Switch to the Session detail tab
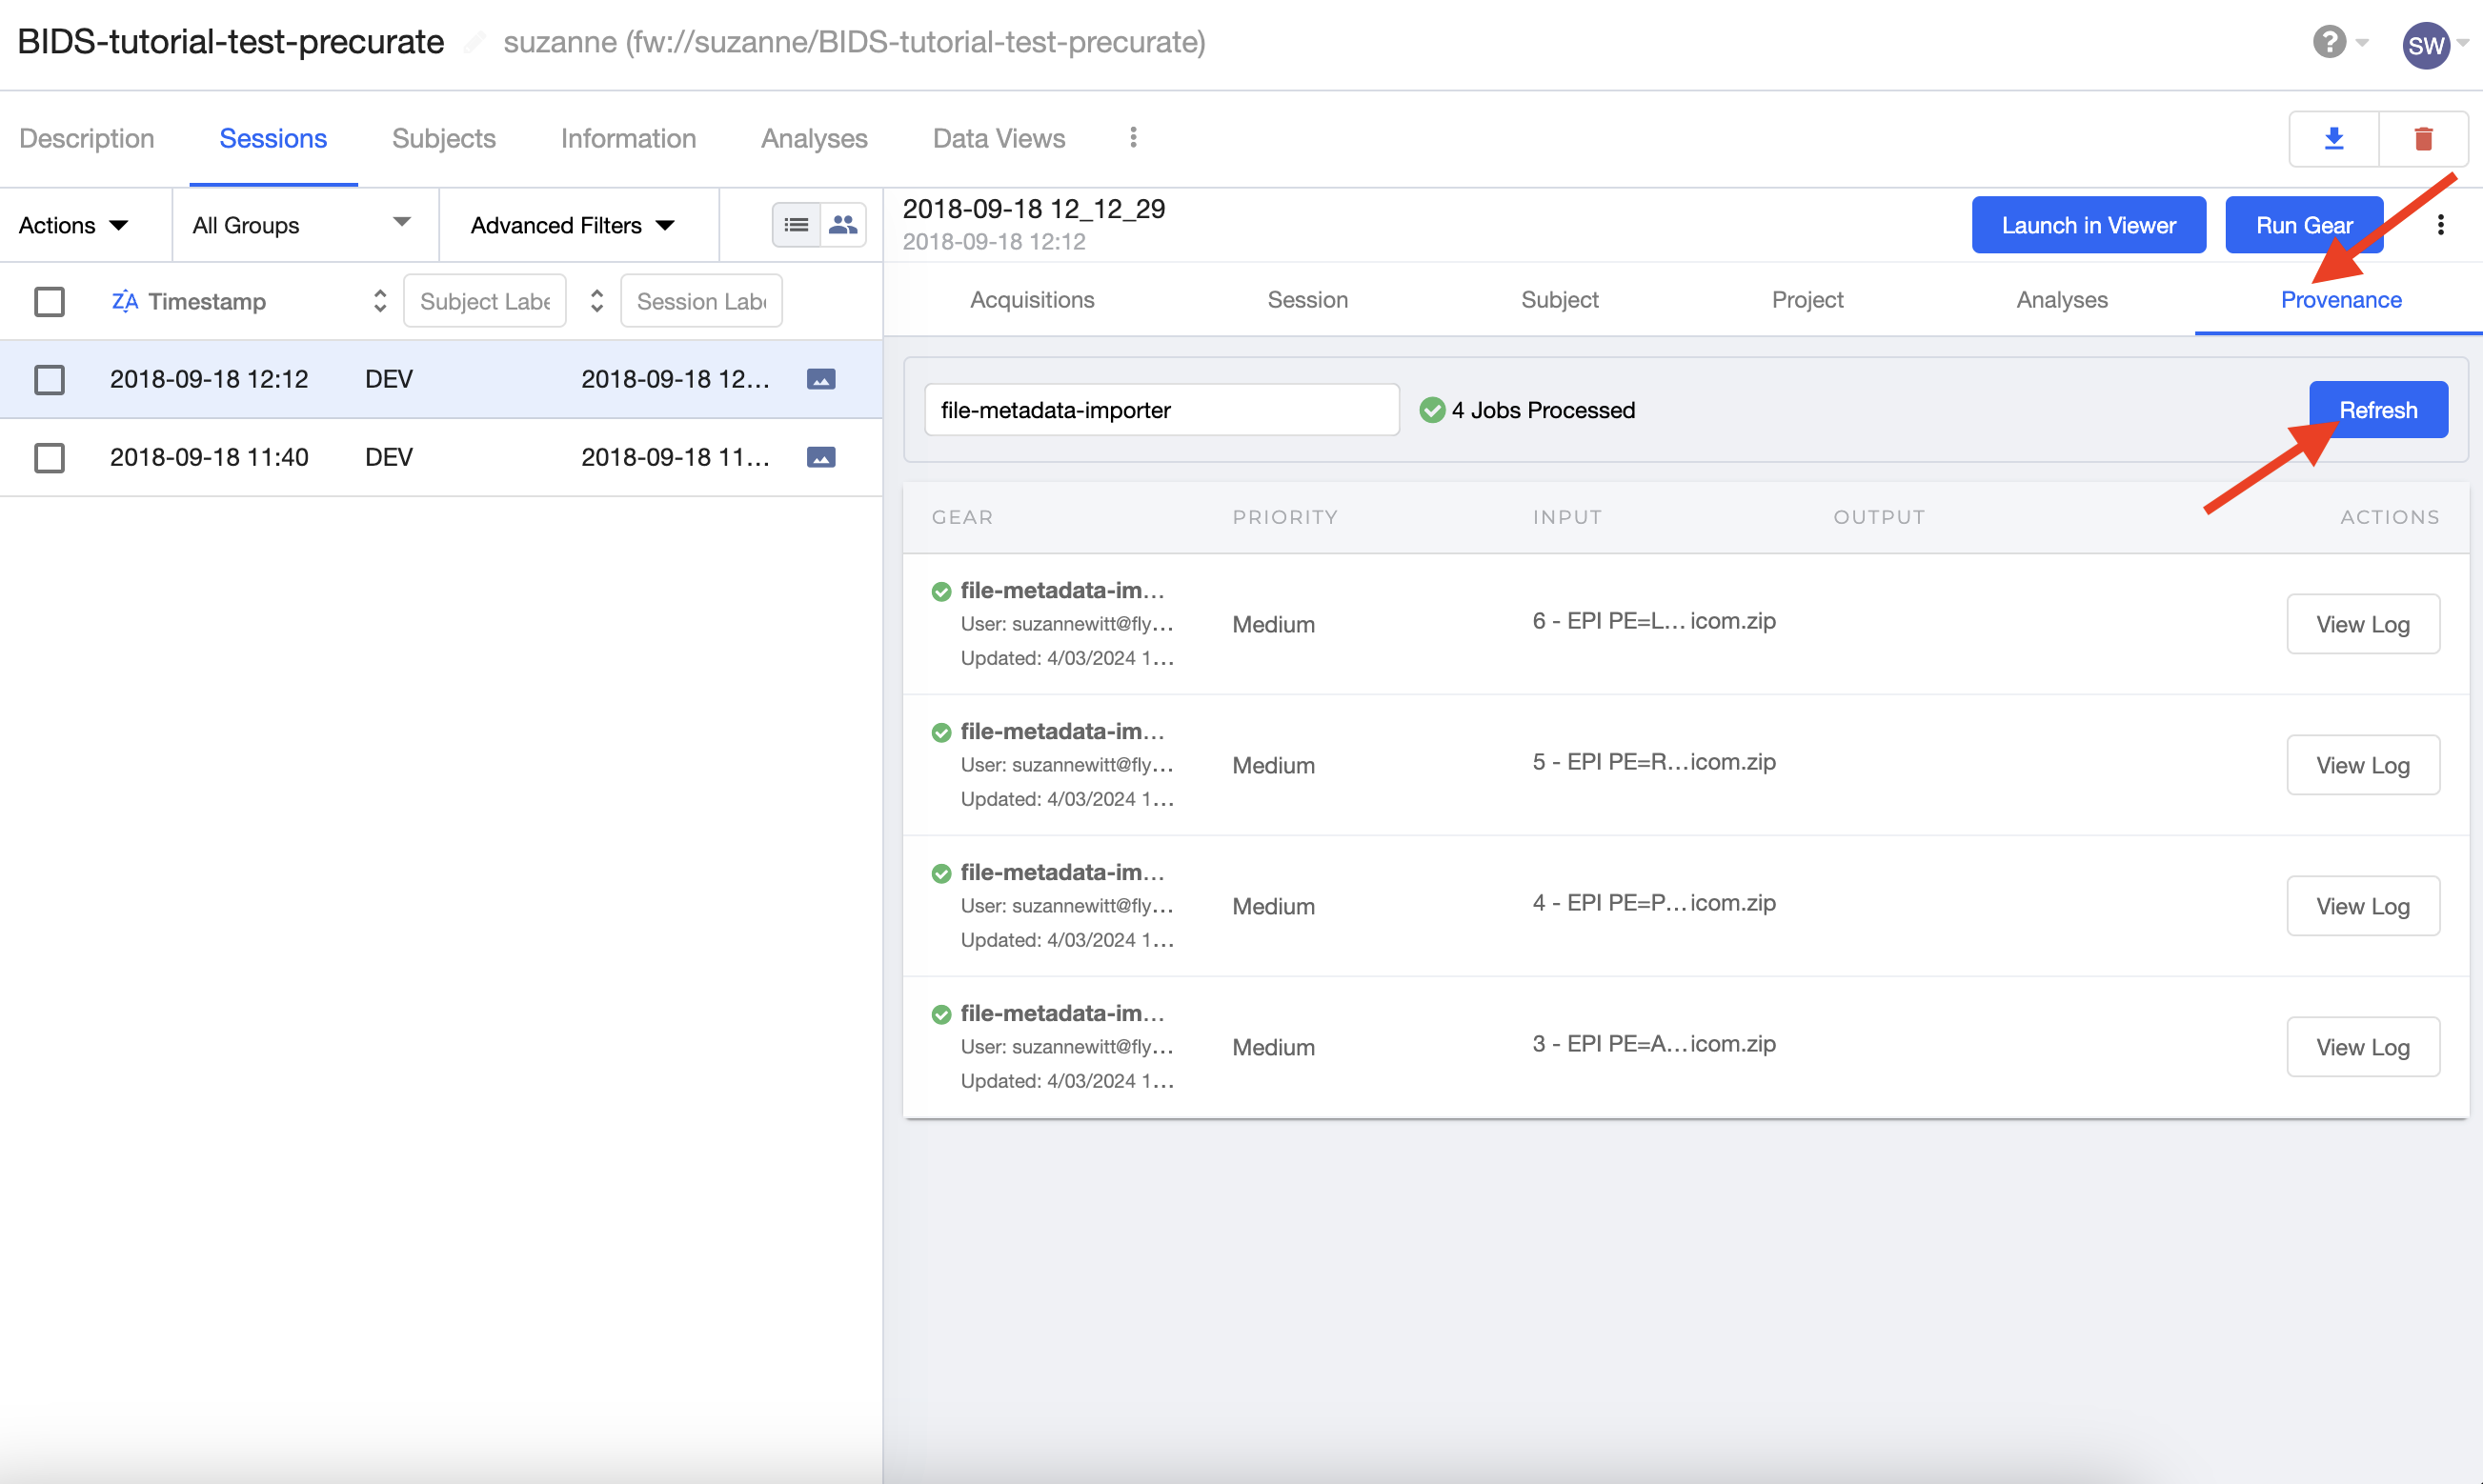 [1307, 299]
